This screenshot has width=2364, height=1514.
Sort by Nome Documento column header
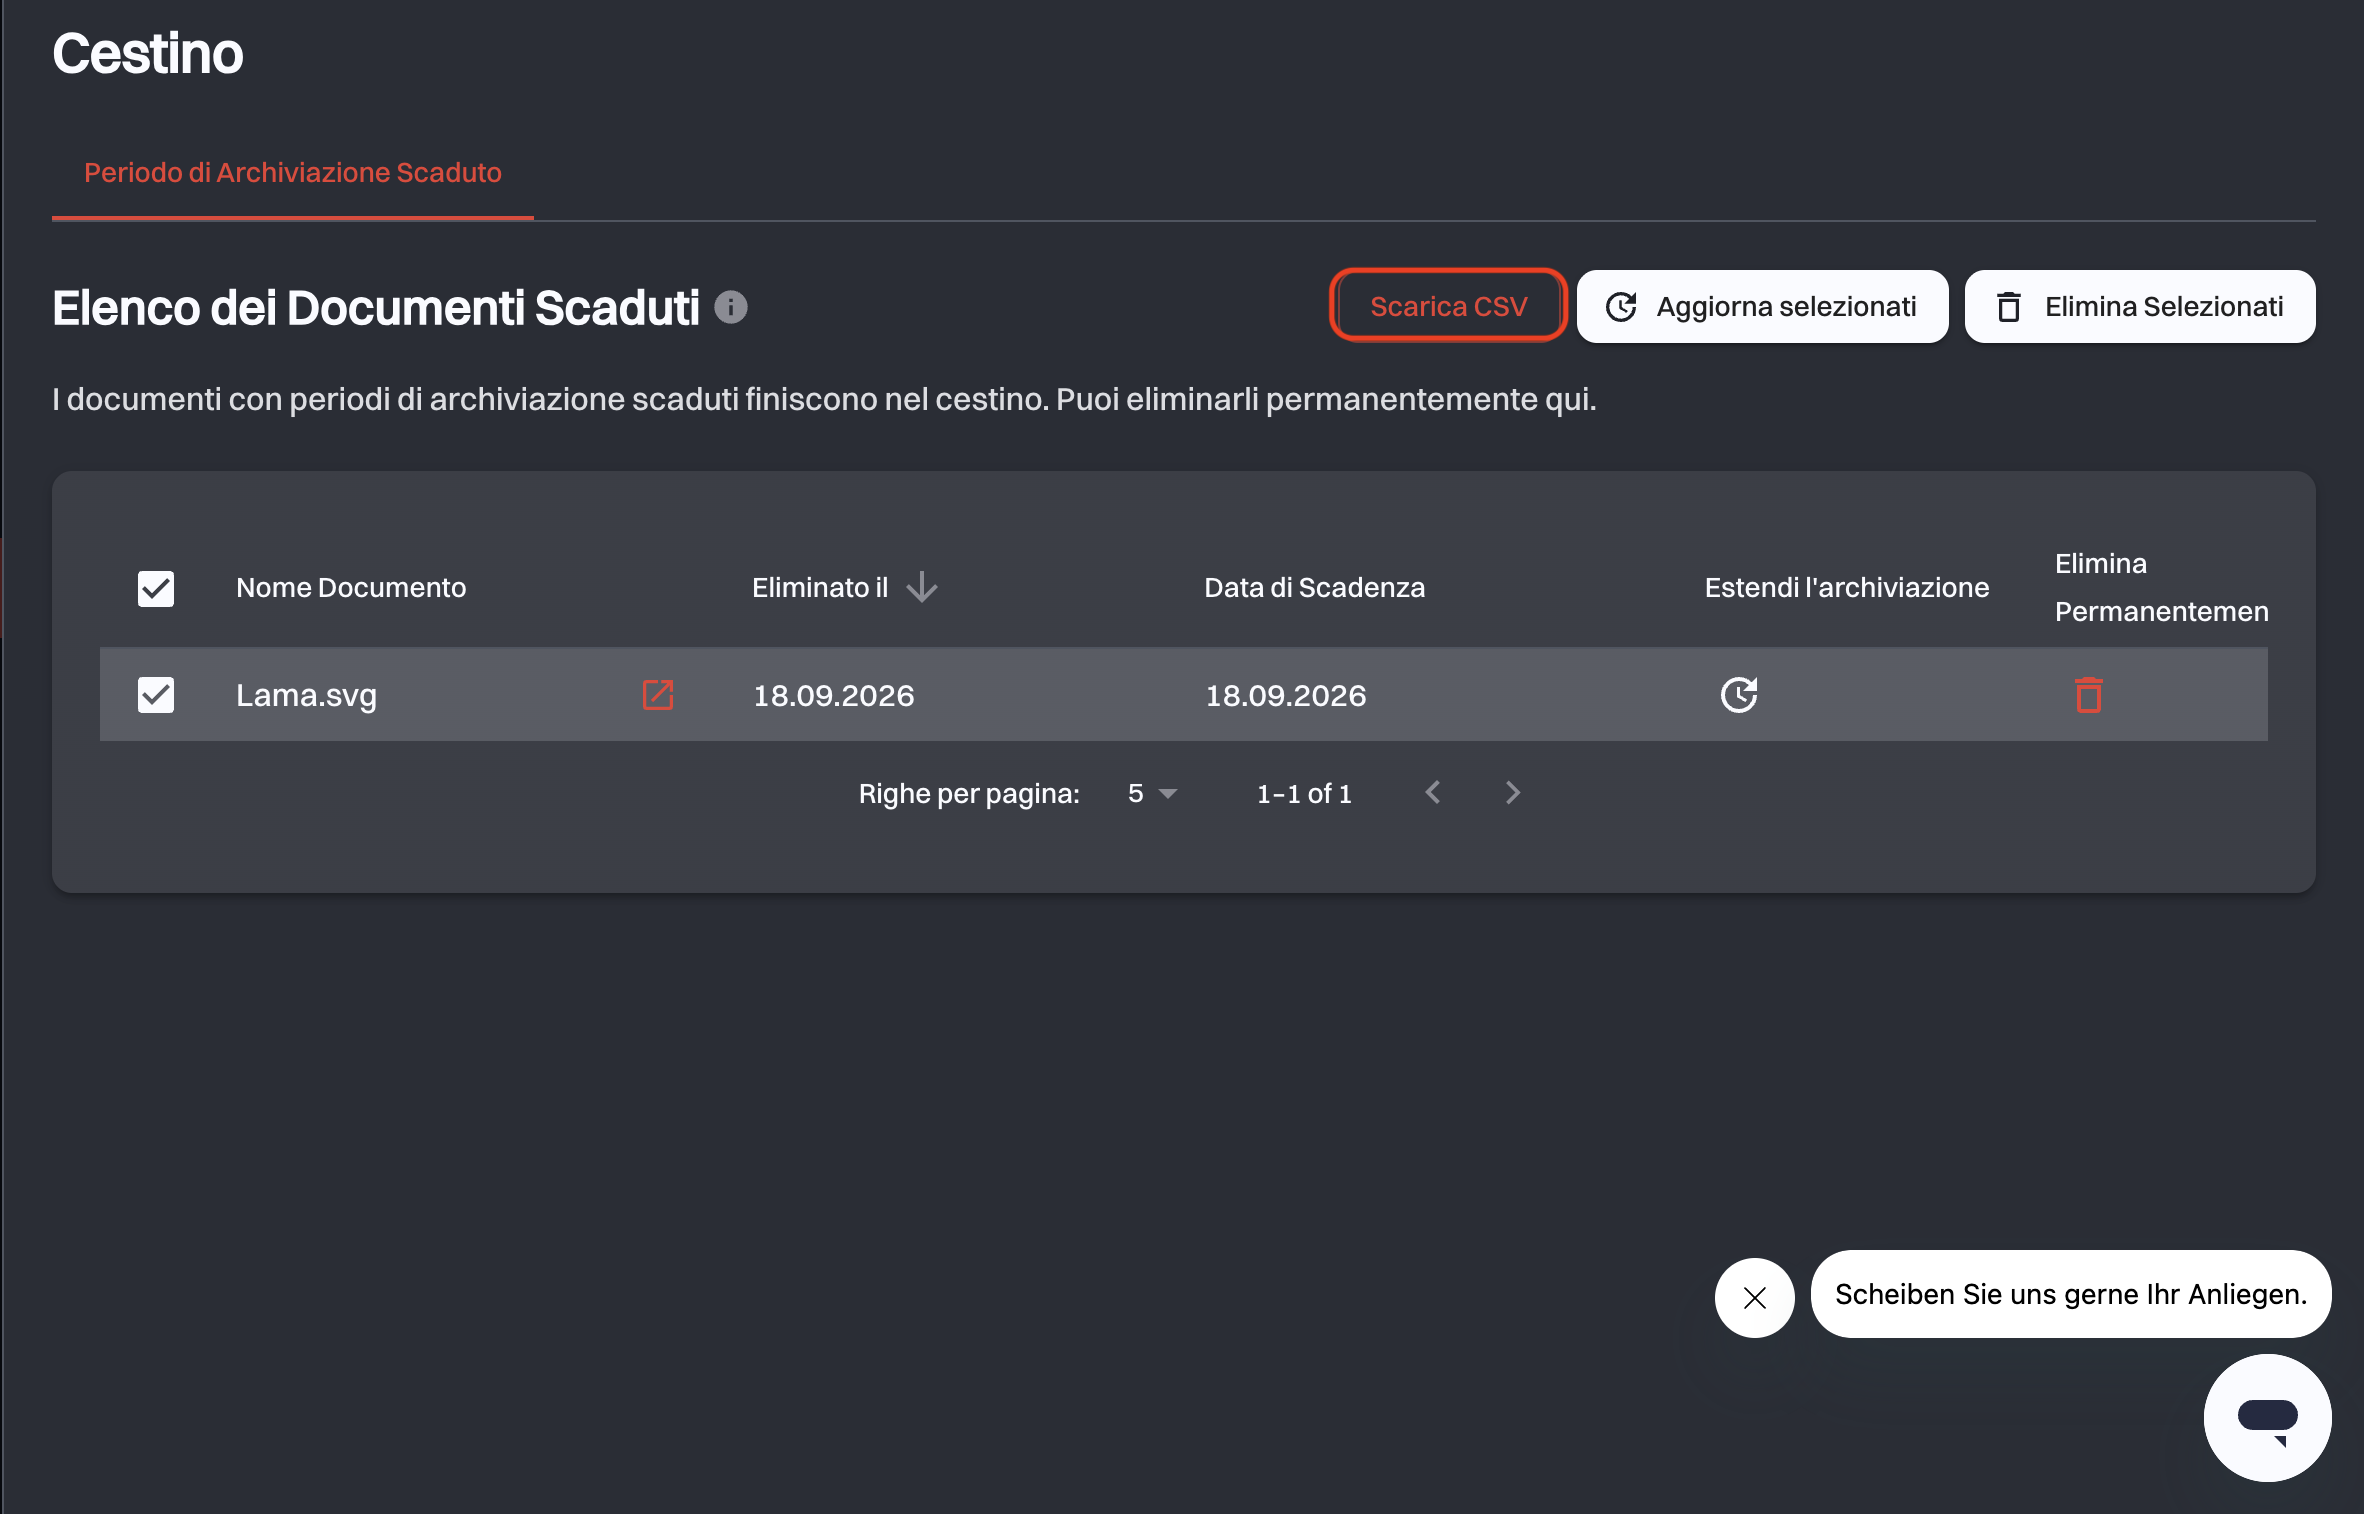(x=351, y=588)
